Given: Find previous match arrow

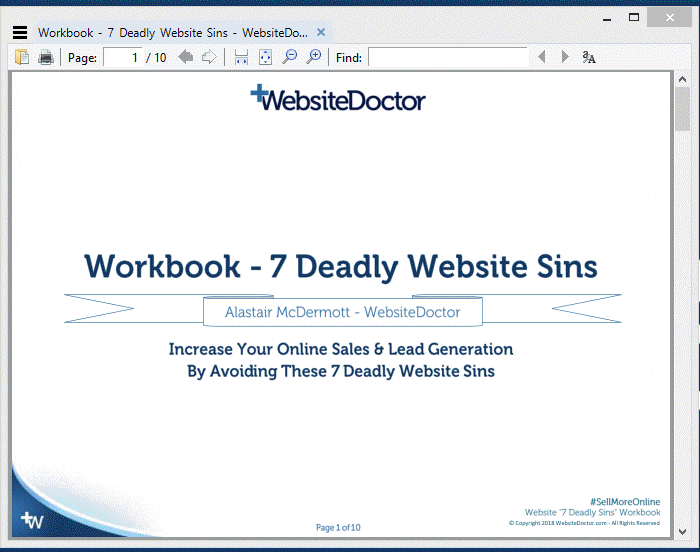Looking at the screenshot, I should [542, 57].
